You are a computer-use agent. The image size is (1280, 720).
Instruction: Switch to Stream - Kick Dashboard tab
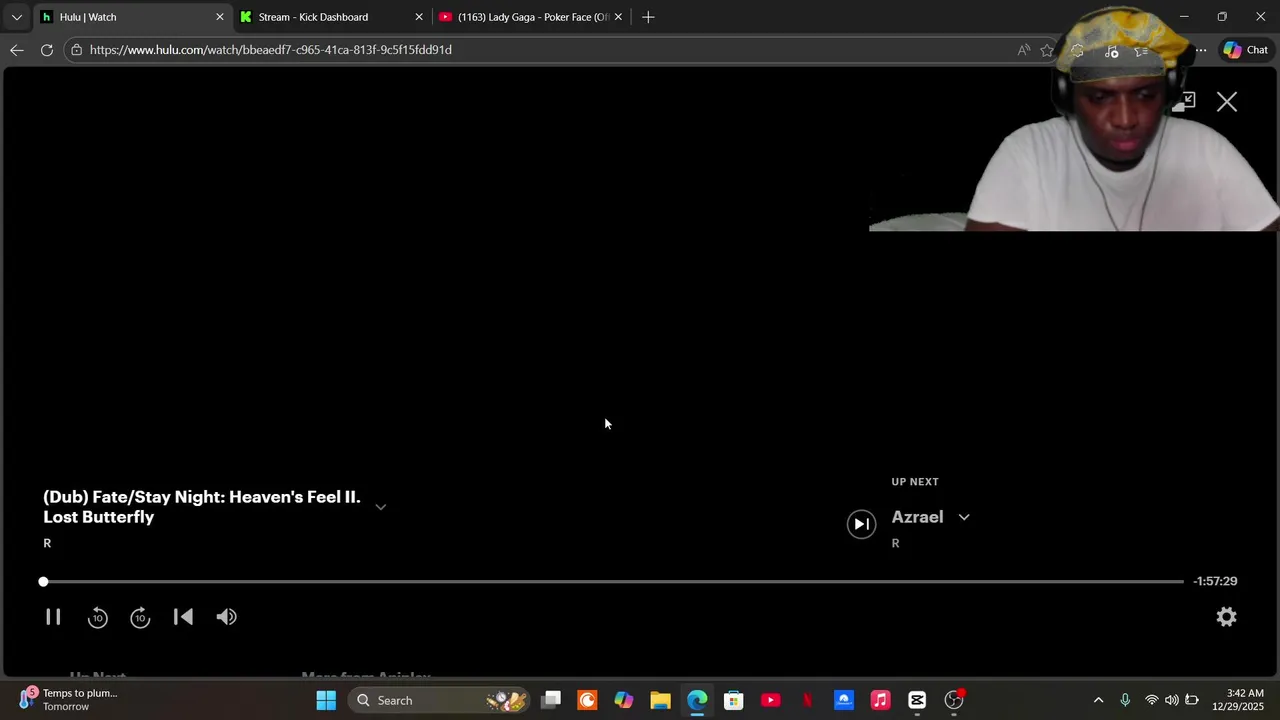(330, 17)
